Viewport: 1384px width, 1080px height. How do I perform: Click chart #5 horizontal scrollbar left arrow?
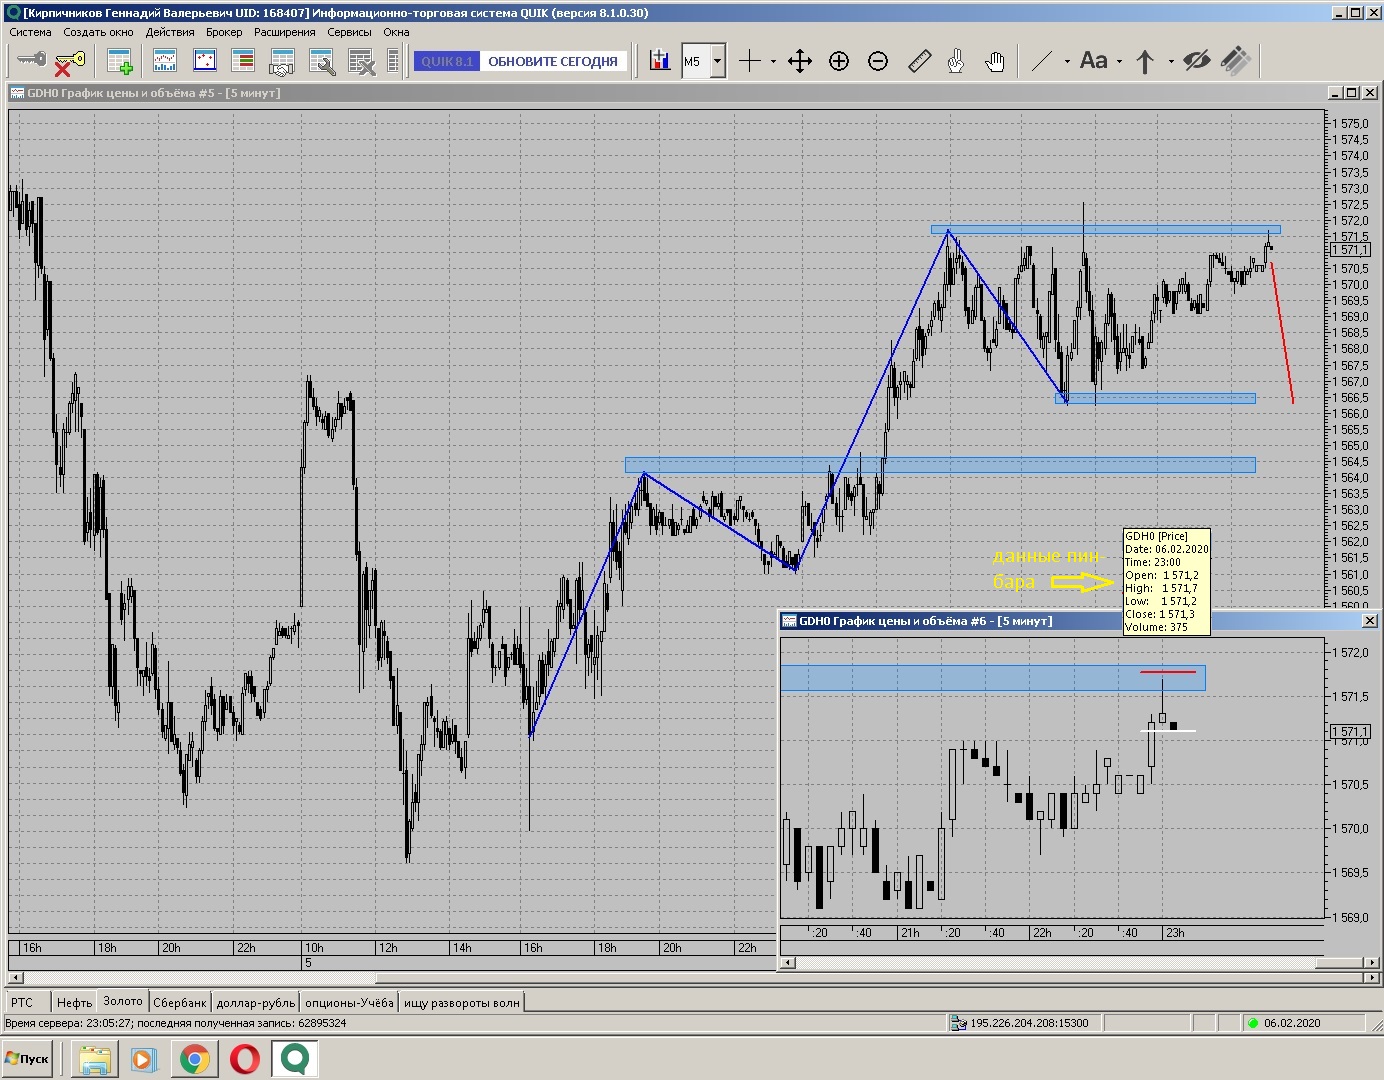[14, 977]
